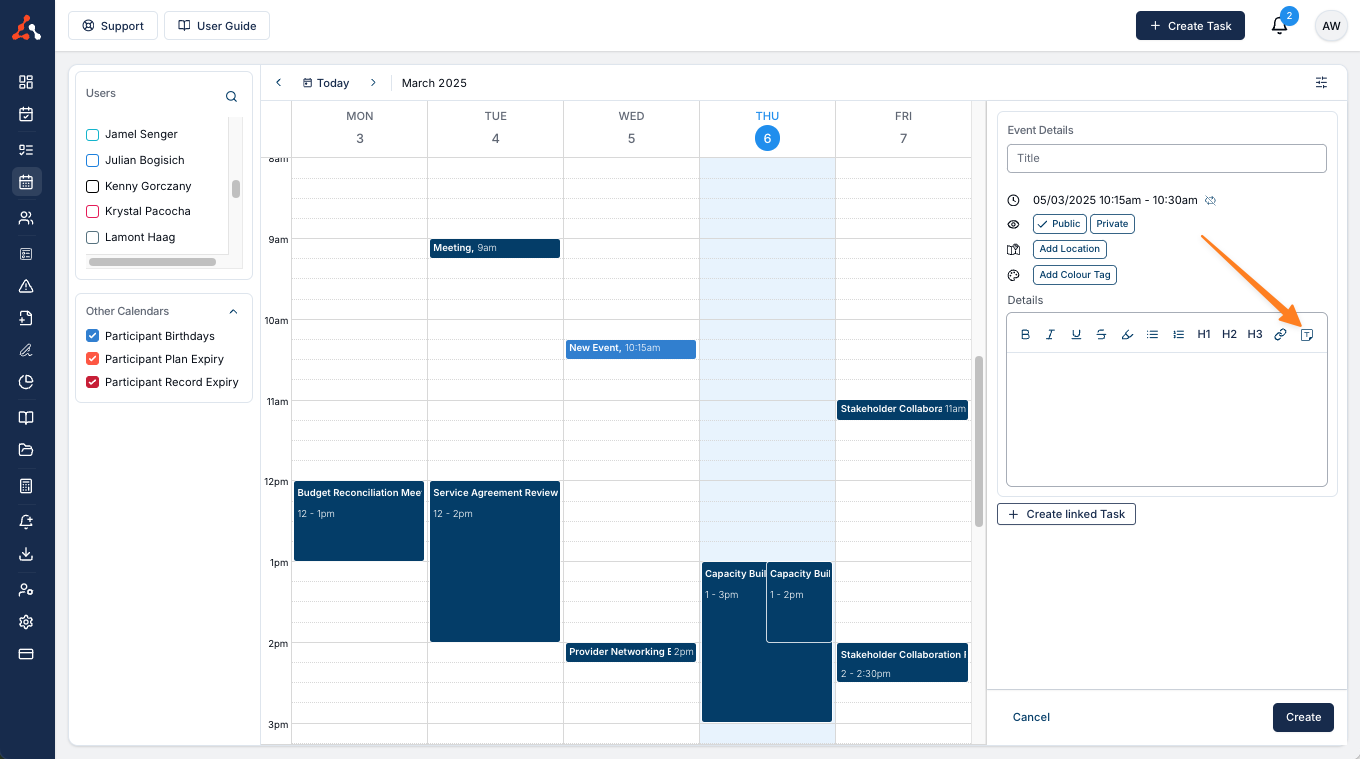Click Add Colour Tag
The image size is (1360, 759).
1075,275
